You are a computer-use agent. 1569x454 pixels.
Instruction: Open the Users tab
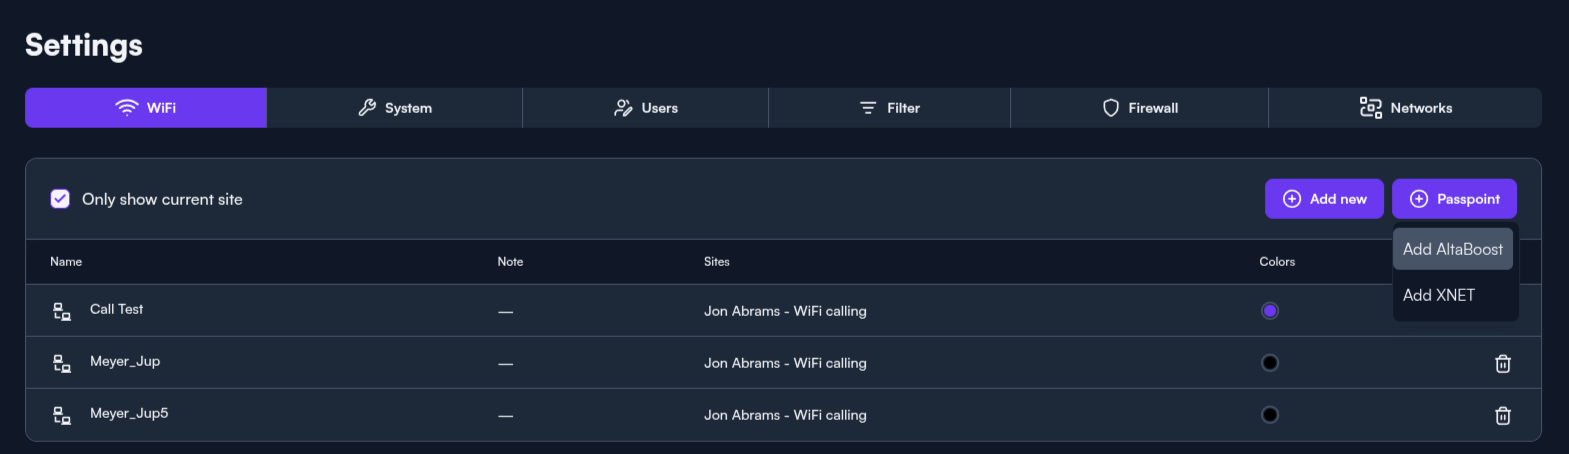646,108
